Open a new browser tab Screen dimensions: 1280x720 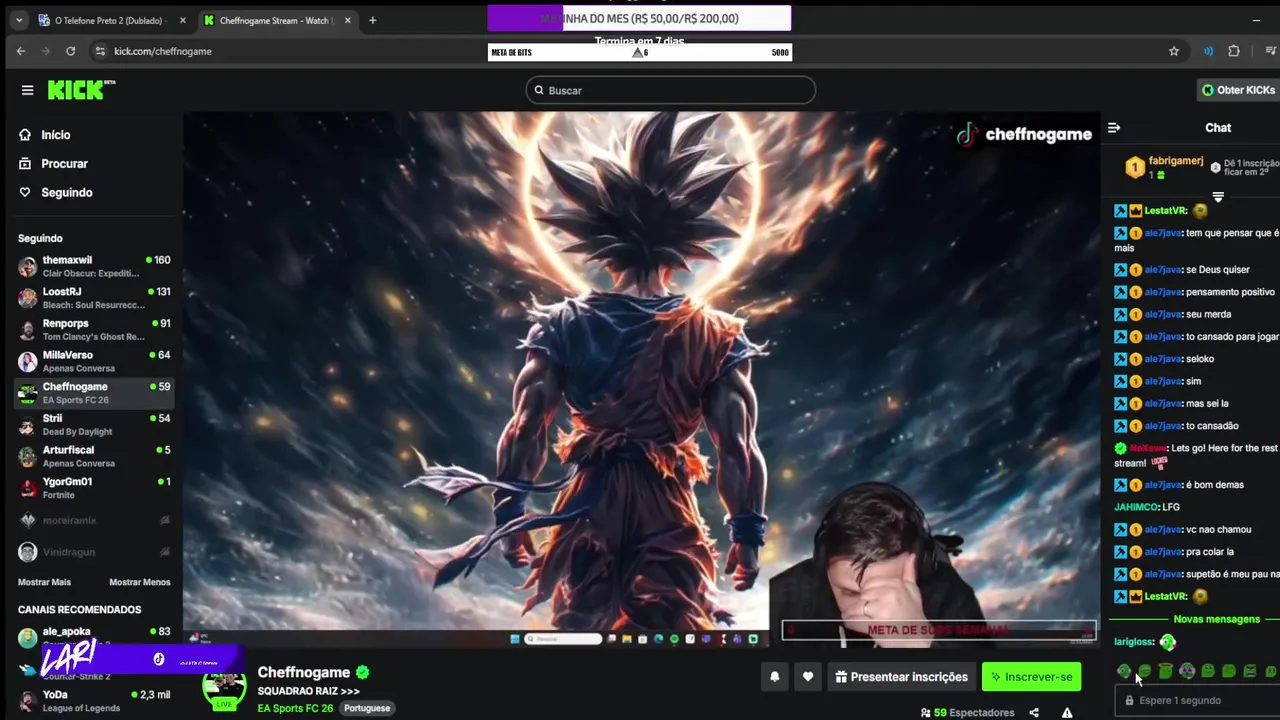[x=372, y=20]
